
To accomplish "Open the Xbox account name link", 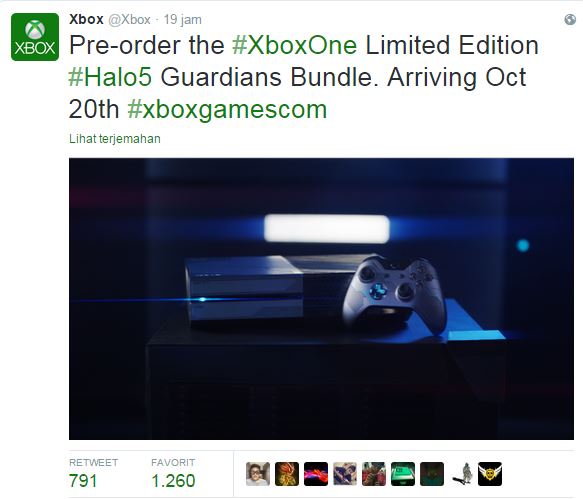I will pyautogui.click(x=86, y=19).
